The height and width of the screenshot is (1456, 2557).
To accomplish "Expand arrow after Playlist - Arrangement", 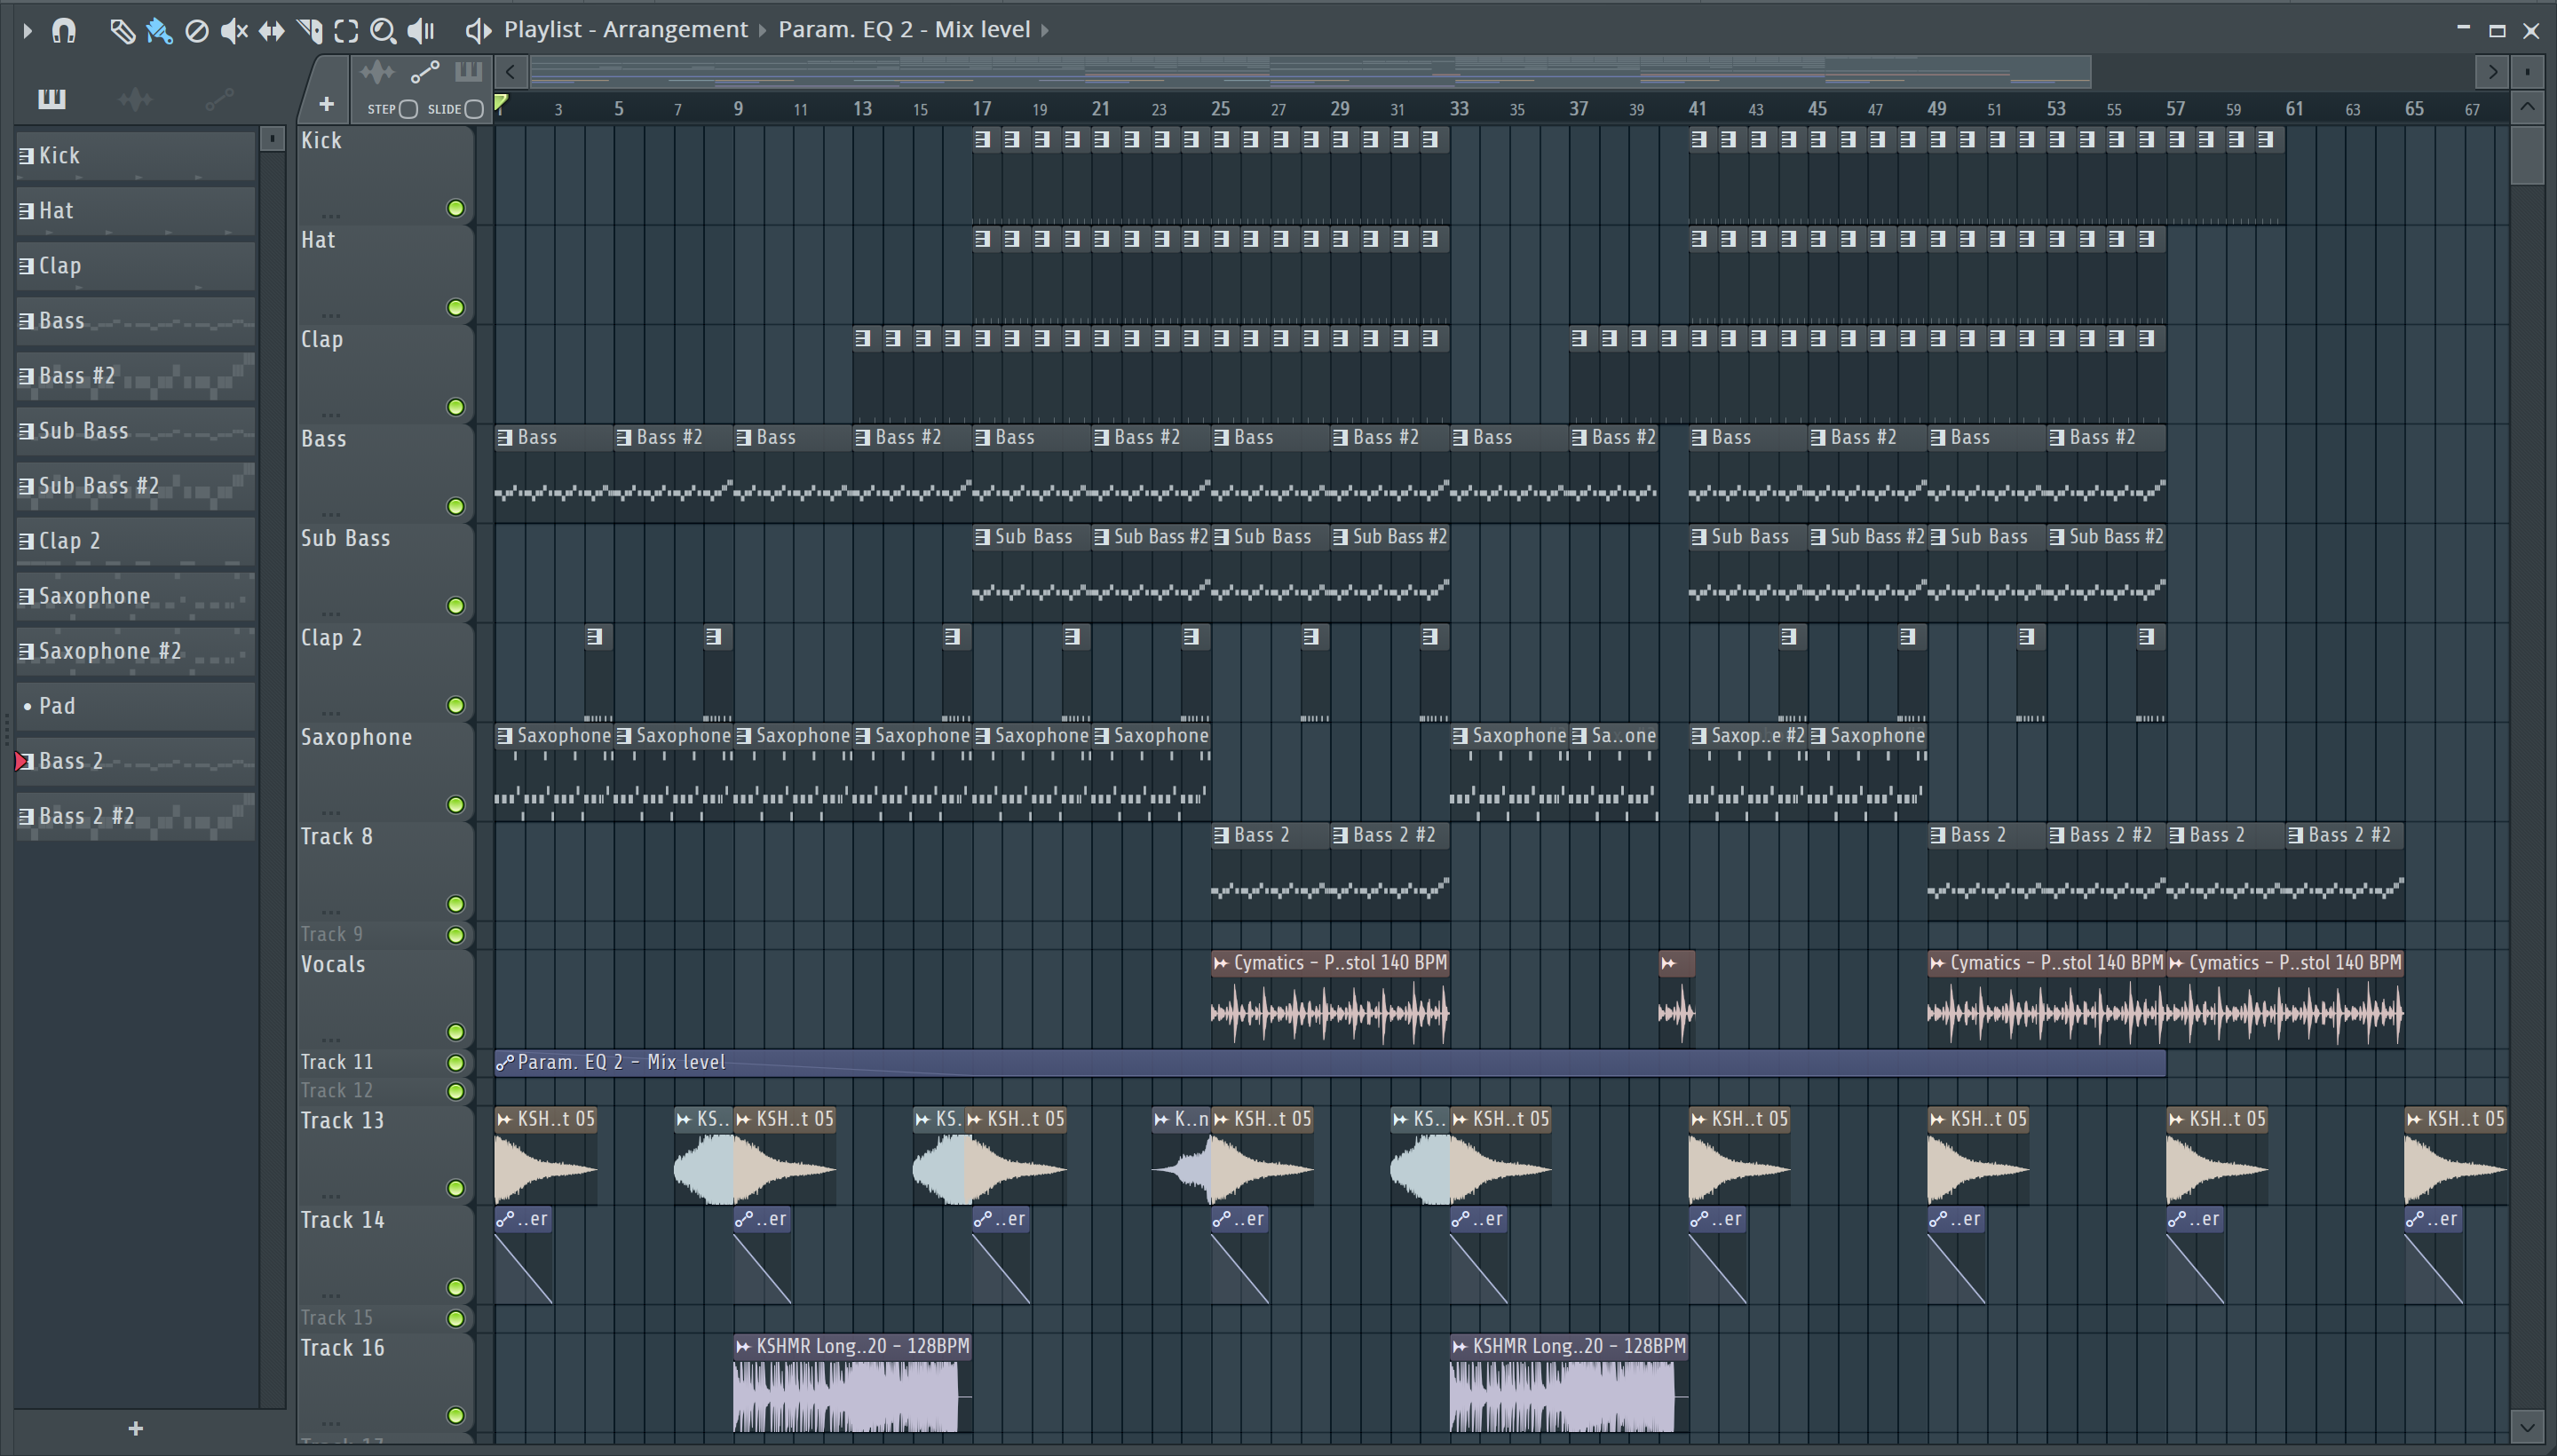I will tap(762, 30).
